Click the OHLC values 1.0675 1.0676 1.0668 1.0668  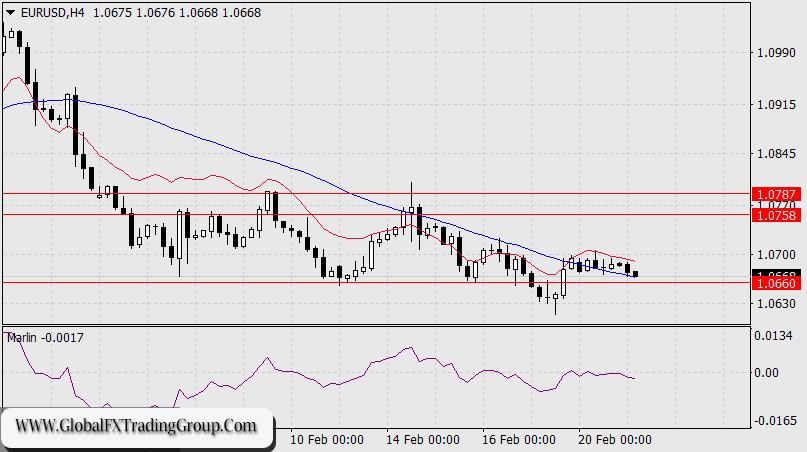point(177,13)
